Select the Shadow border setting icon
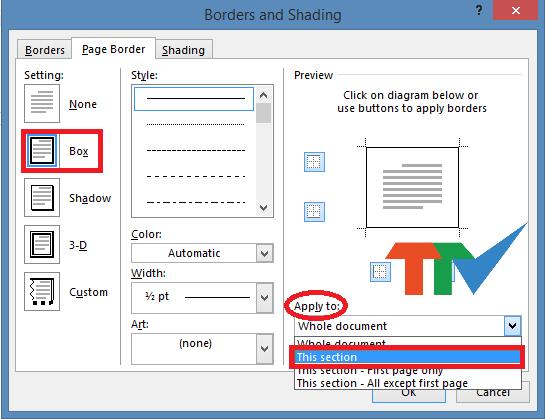The width and height of the screenshot is (545, 419). pos(42,198)
